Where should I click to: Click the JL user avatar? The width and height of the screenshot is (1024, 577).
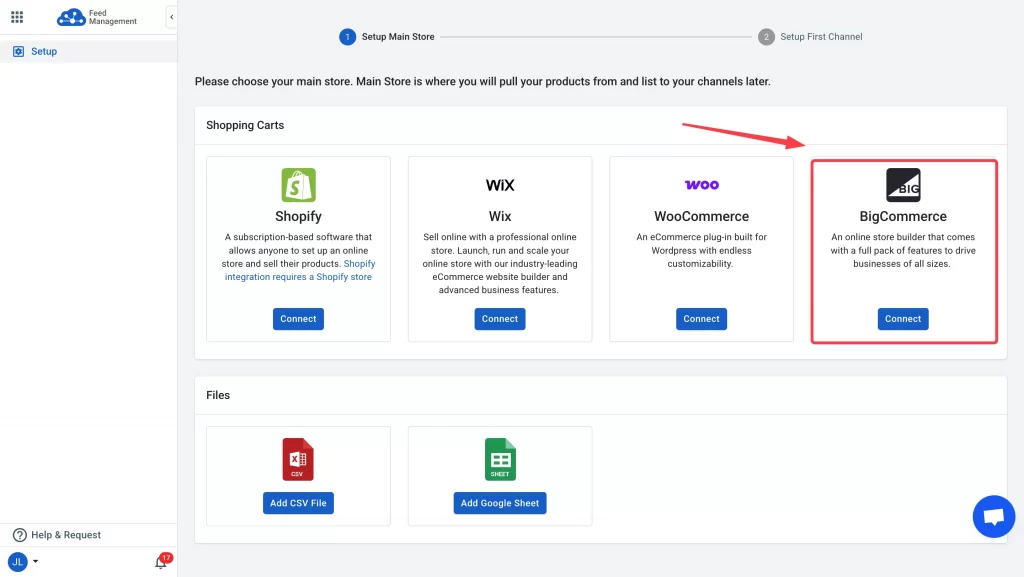pos(18,562)
